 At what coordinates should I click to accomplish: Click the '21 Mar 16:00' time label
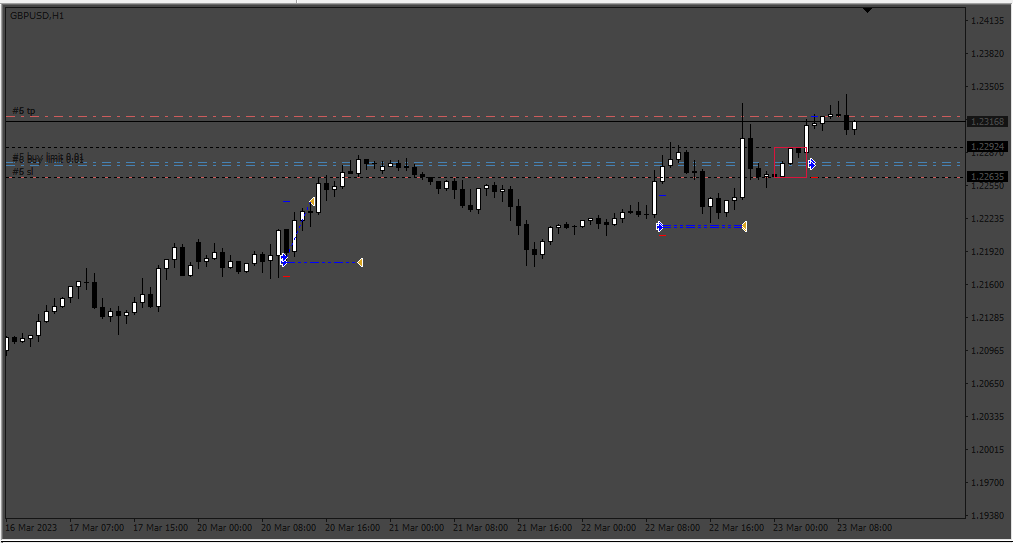pyautogui.click(x=544, y=527)
